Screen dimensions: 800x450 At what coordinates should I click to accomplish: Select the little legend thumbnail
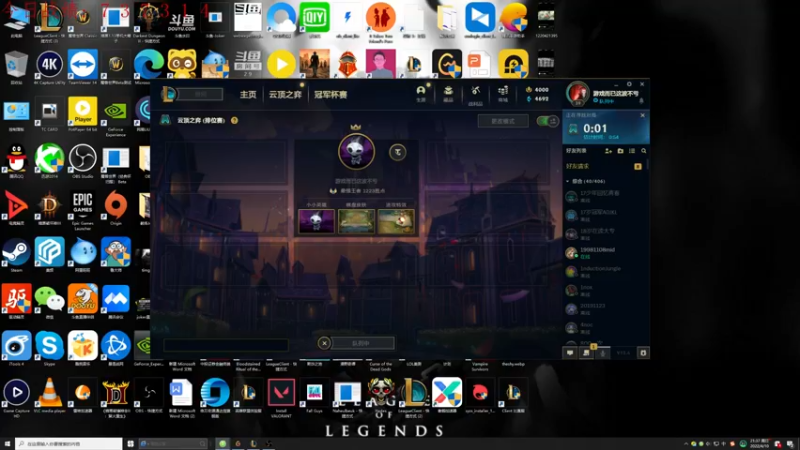[316, 221]
